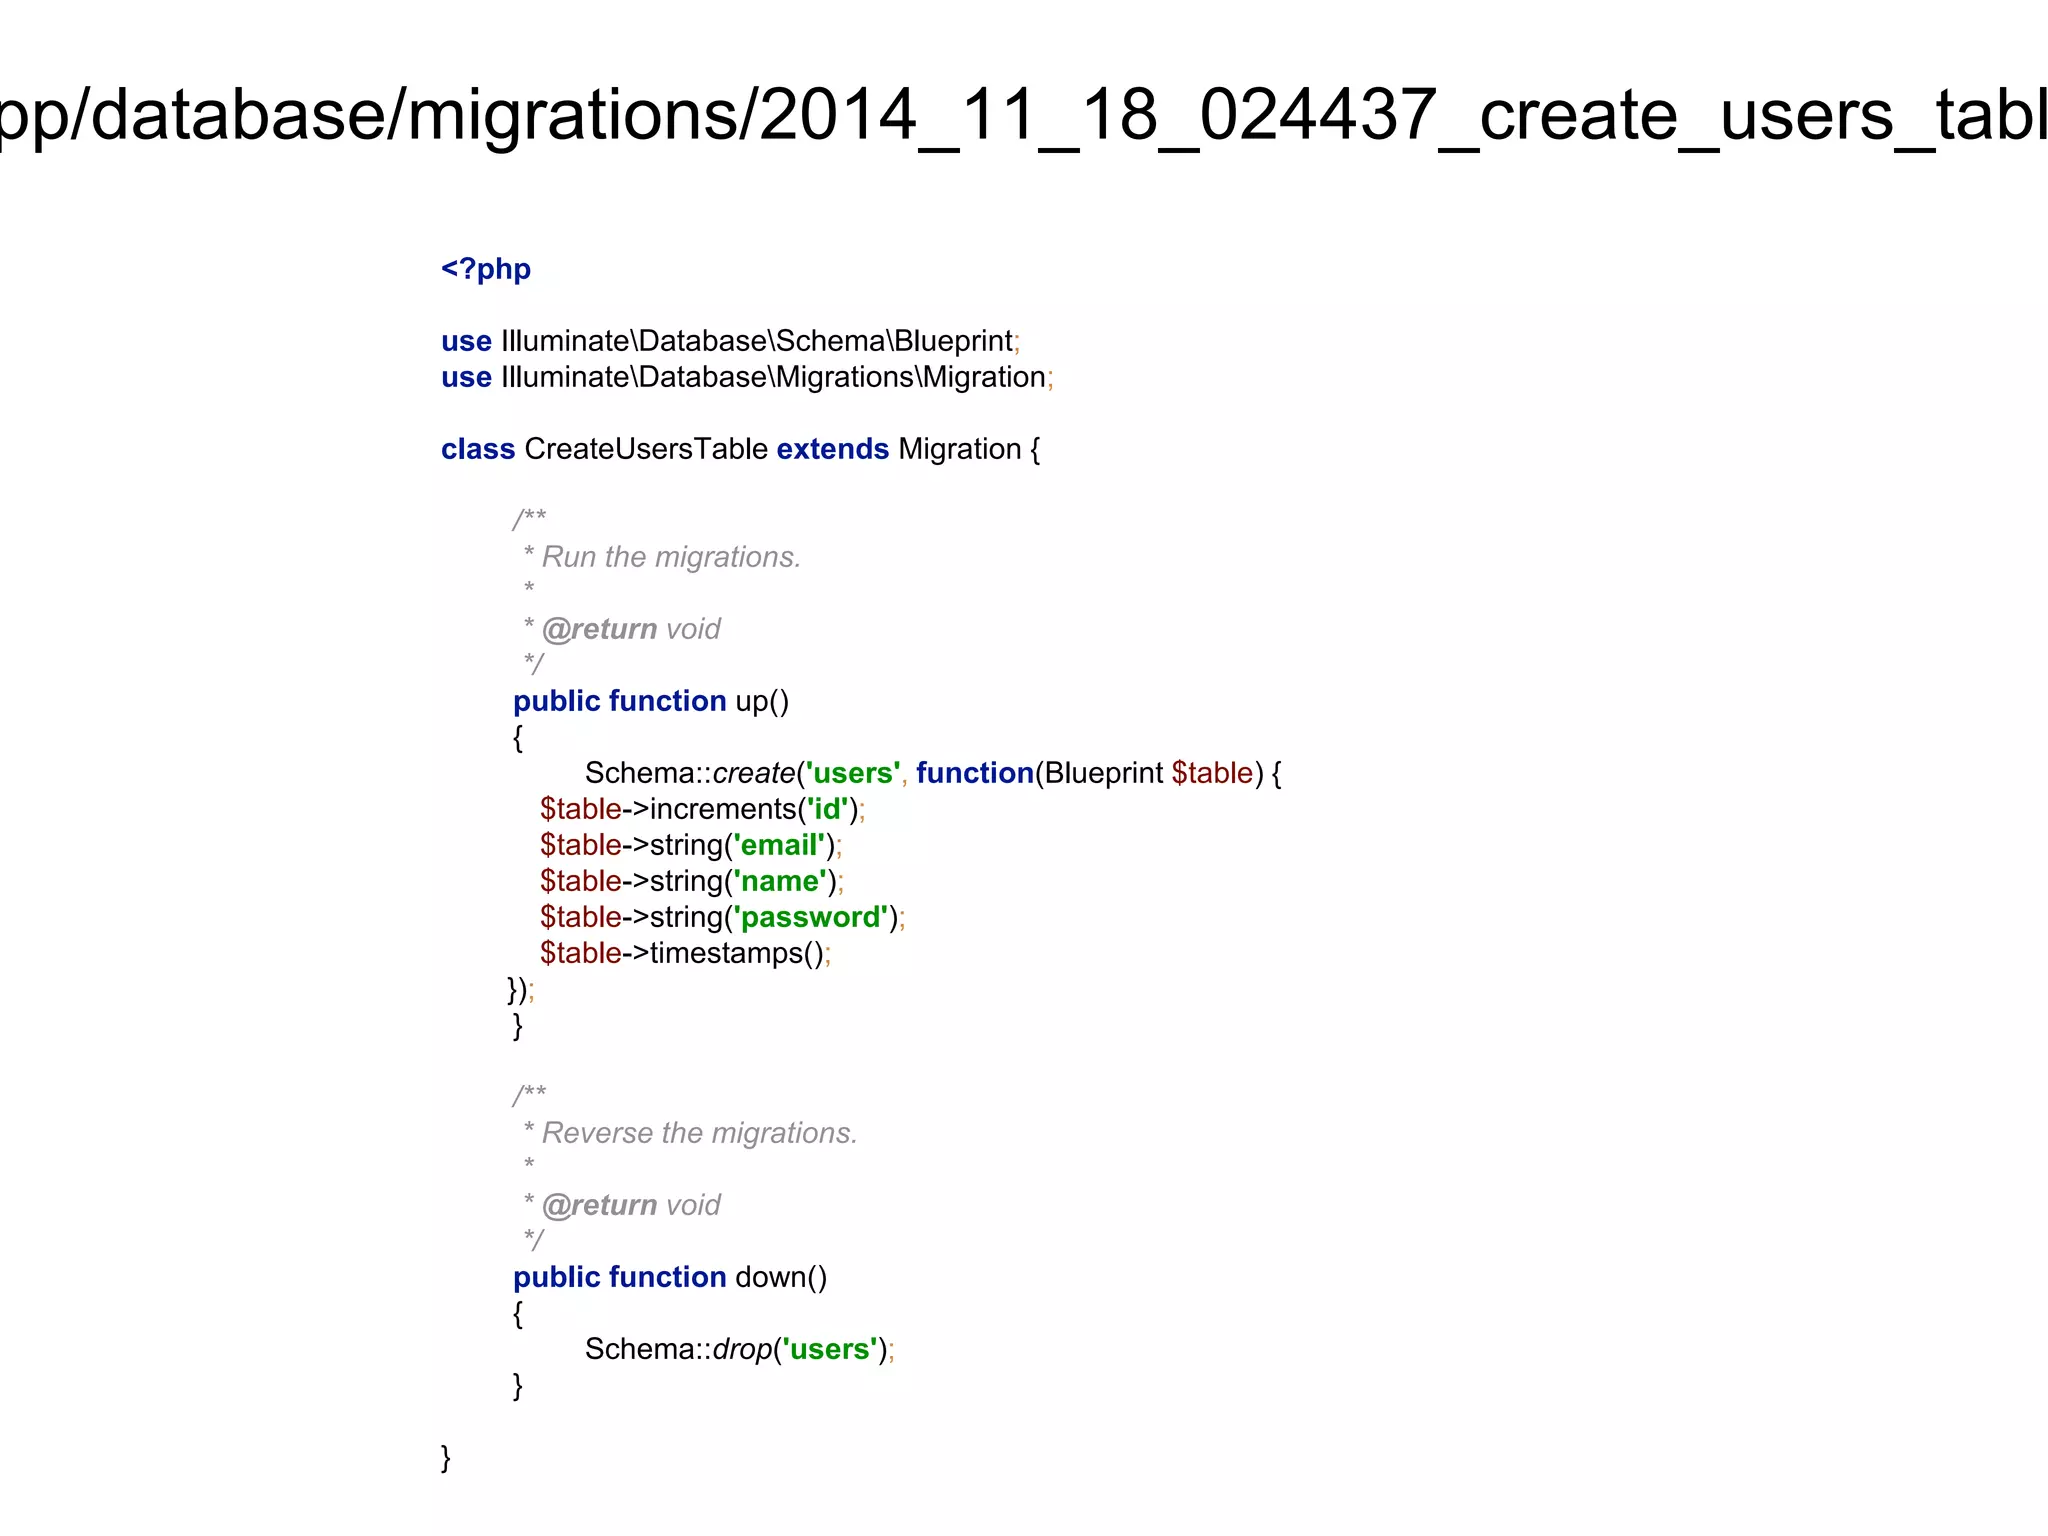Click the '});' closure ending line
This screenshot has width=2048, height=1536.
click(521, 990)
